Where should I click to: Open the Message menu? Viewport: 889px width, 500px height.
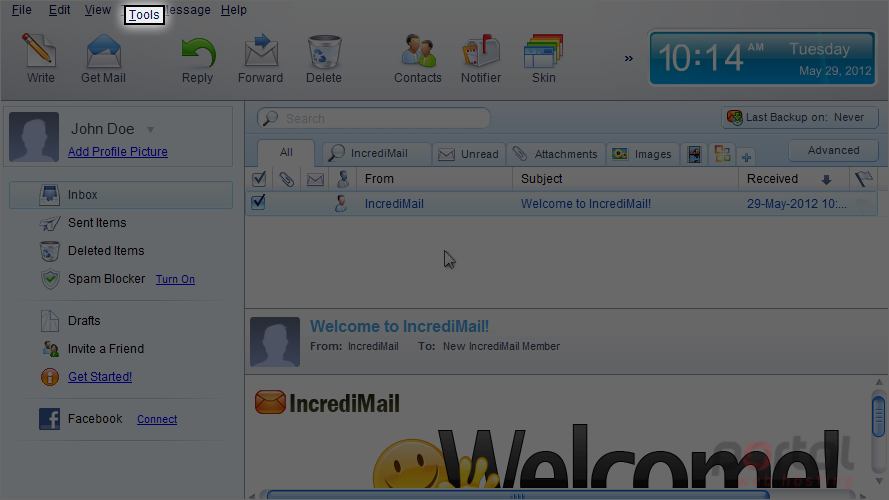pyautogui.click(x=188, y=10)
